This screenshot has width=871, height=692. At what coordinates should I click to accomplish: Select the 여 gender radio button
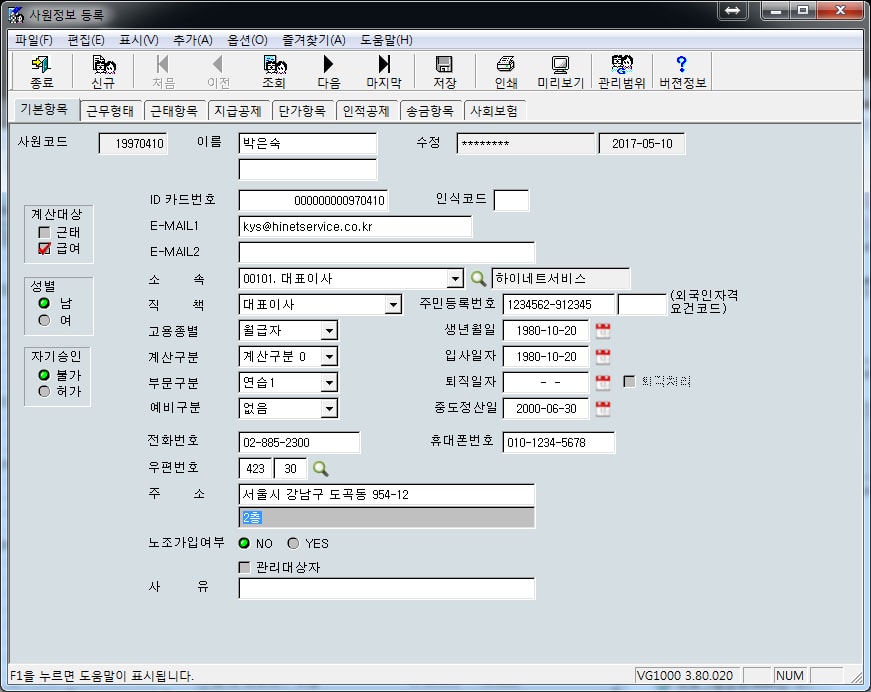44,320
